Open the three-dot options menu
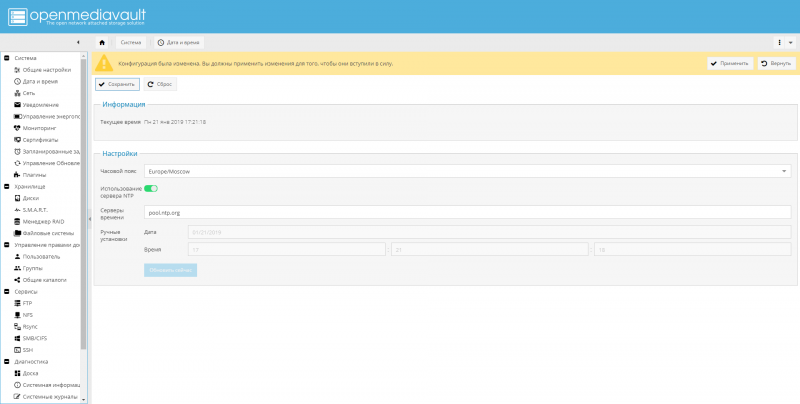 click(x=780, y=43)
